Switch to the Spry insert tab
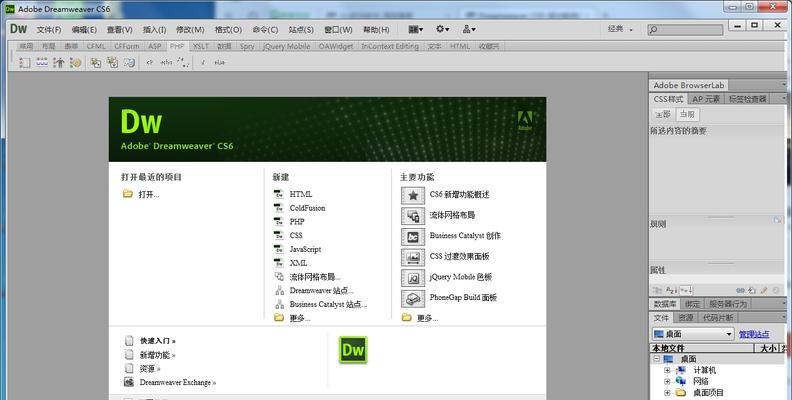Viewport: 792px width, 400px height. [247, 46]
